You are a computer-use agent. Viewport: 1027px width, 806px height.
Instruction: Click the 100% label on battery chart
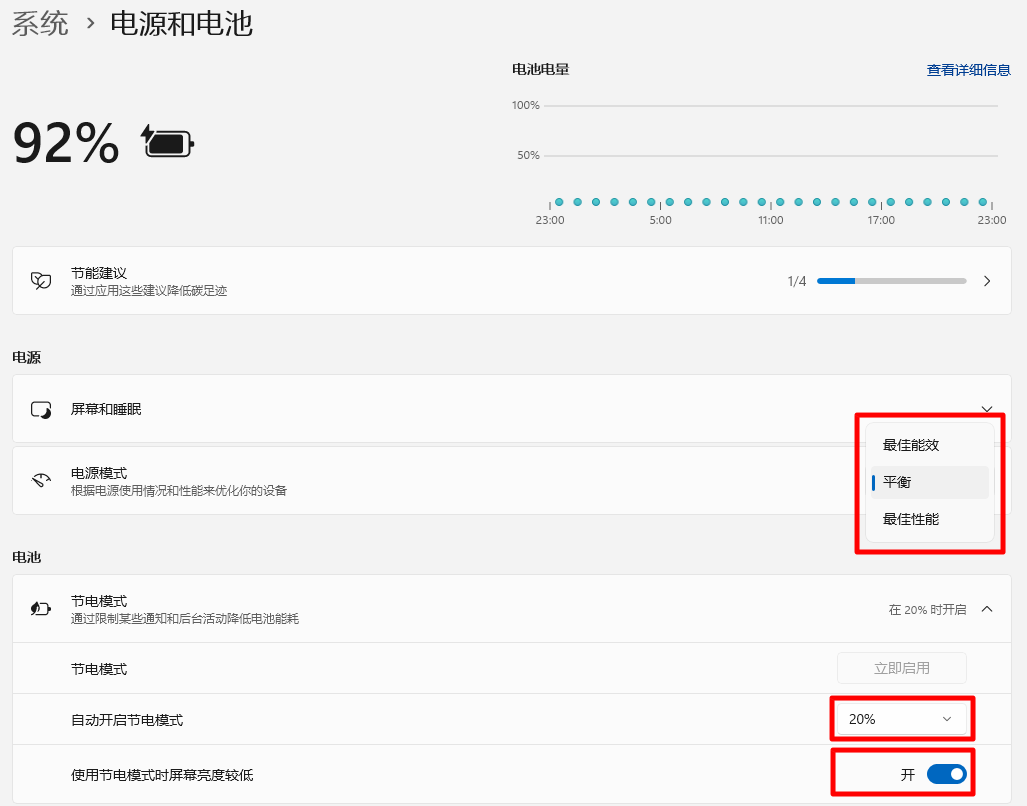525,105
